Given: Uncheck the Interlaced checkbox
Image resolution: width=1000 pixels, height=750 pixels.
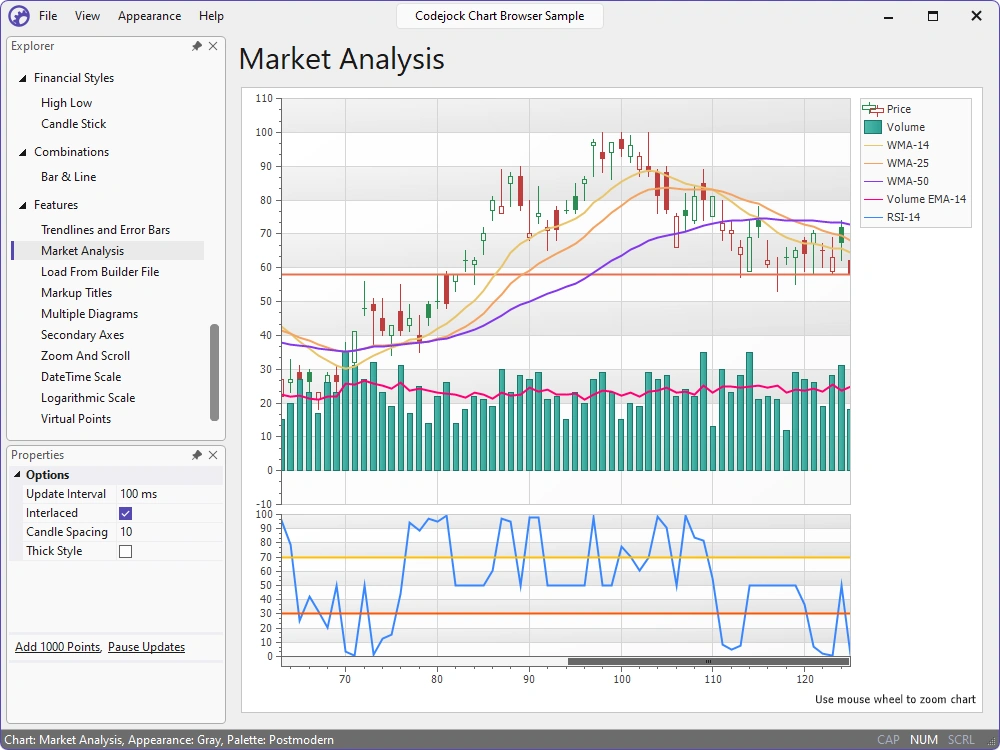Looking at the screenshot, I should coord(126,513).
